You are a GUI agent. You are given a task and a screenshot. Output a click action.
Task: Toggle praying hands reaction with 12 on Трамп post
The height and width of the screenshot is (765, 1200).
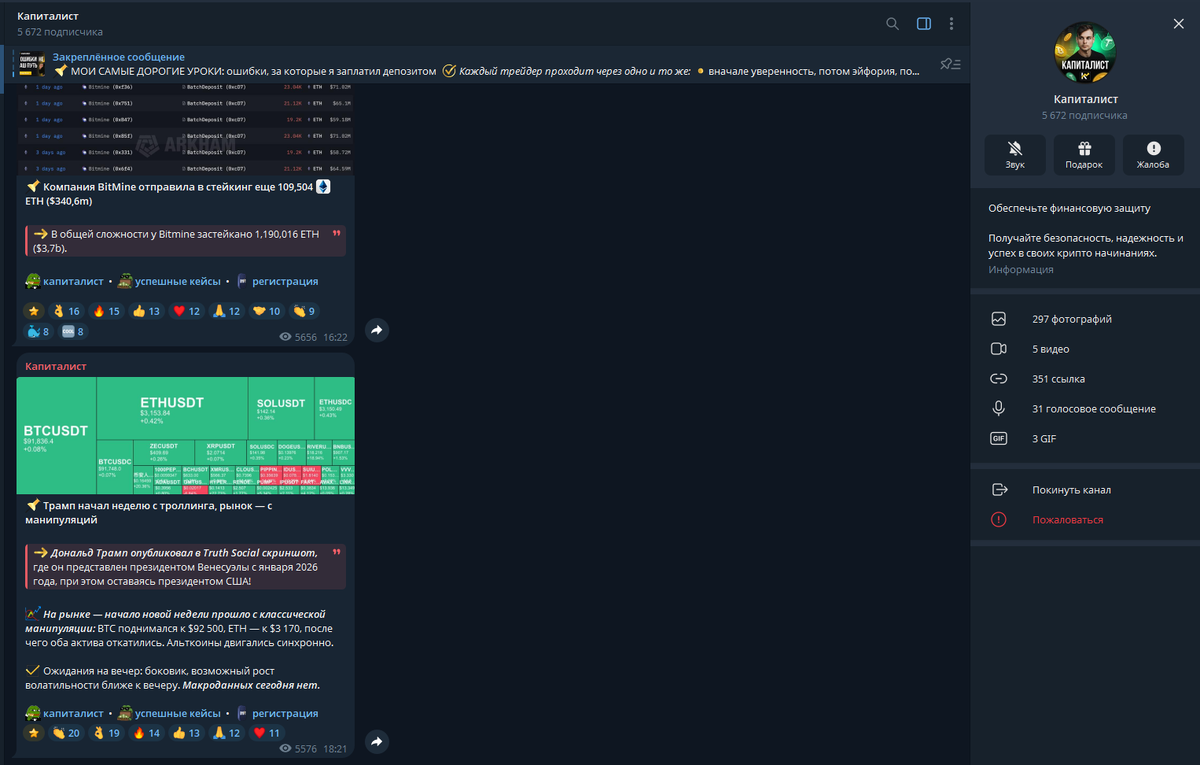(x=227, y=733)
